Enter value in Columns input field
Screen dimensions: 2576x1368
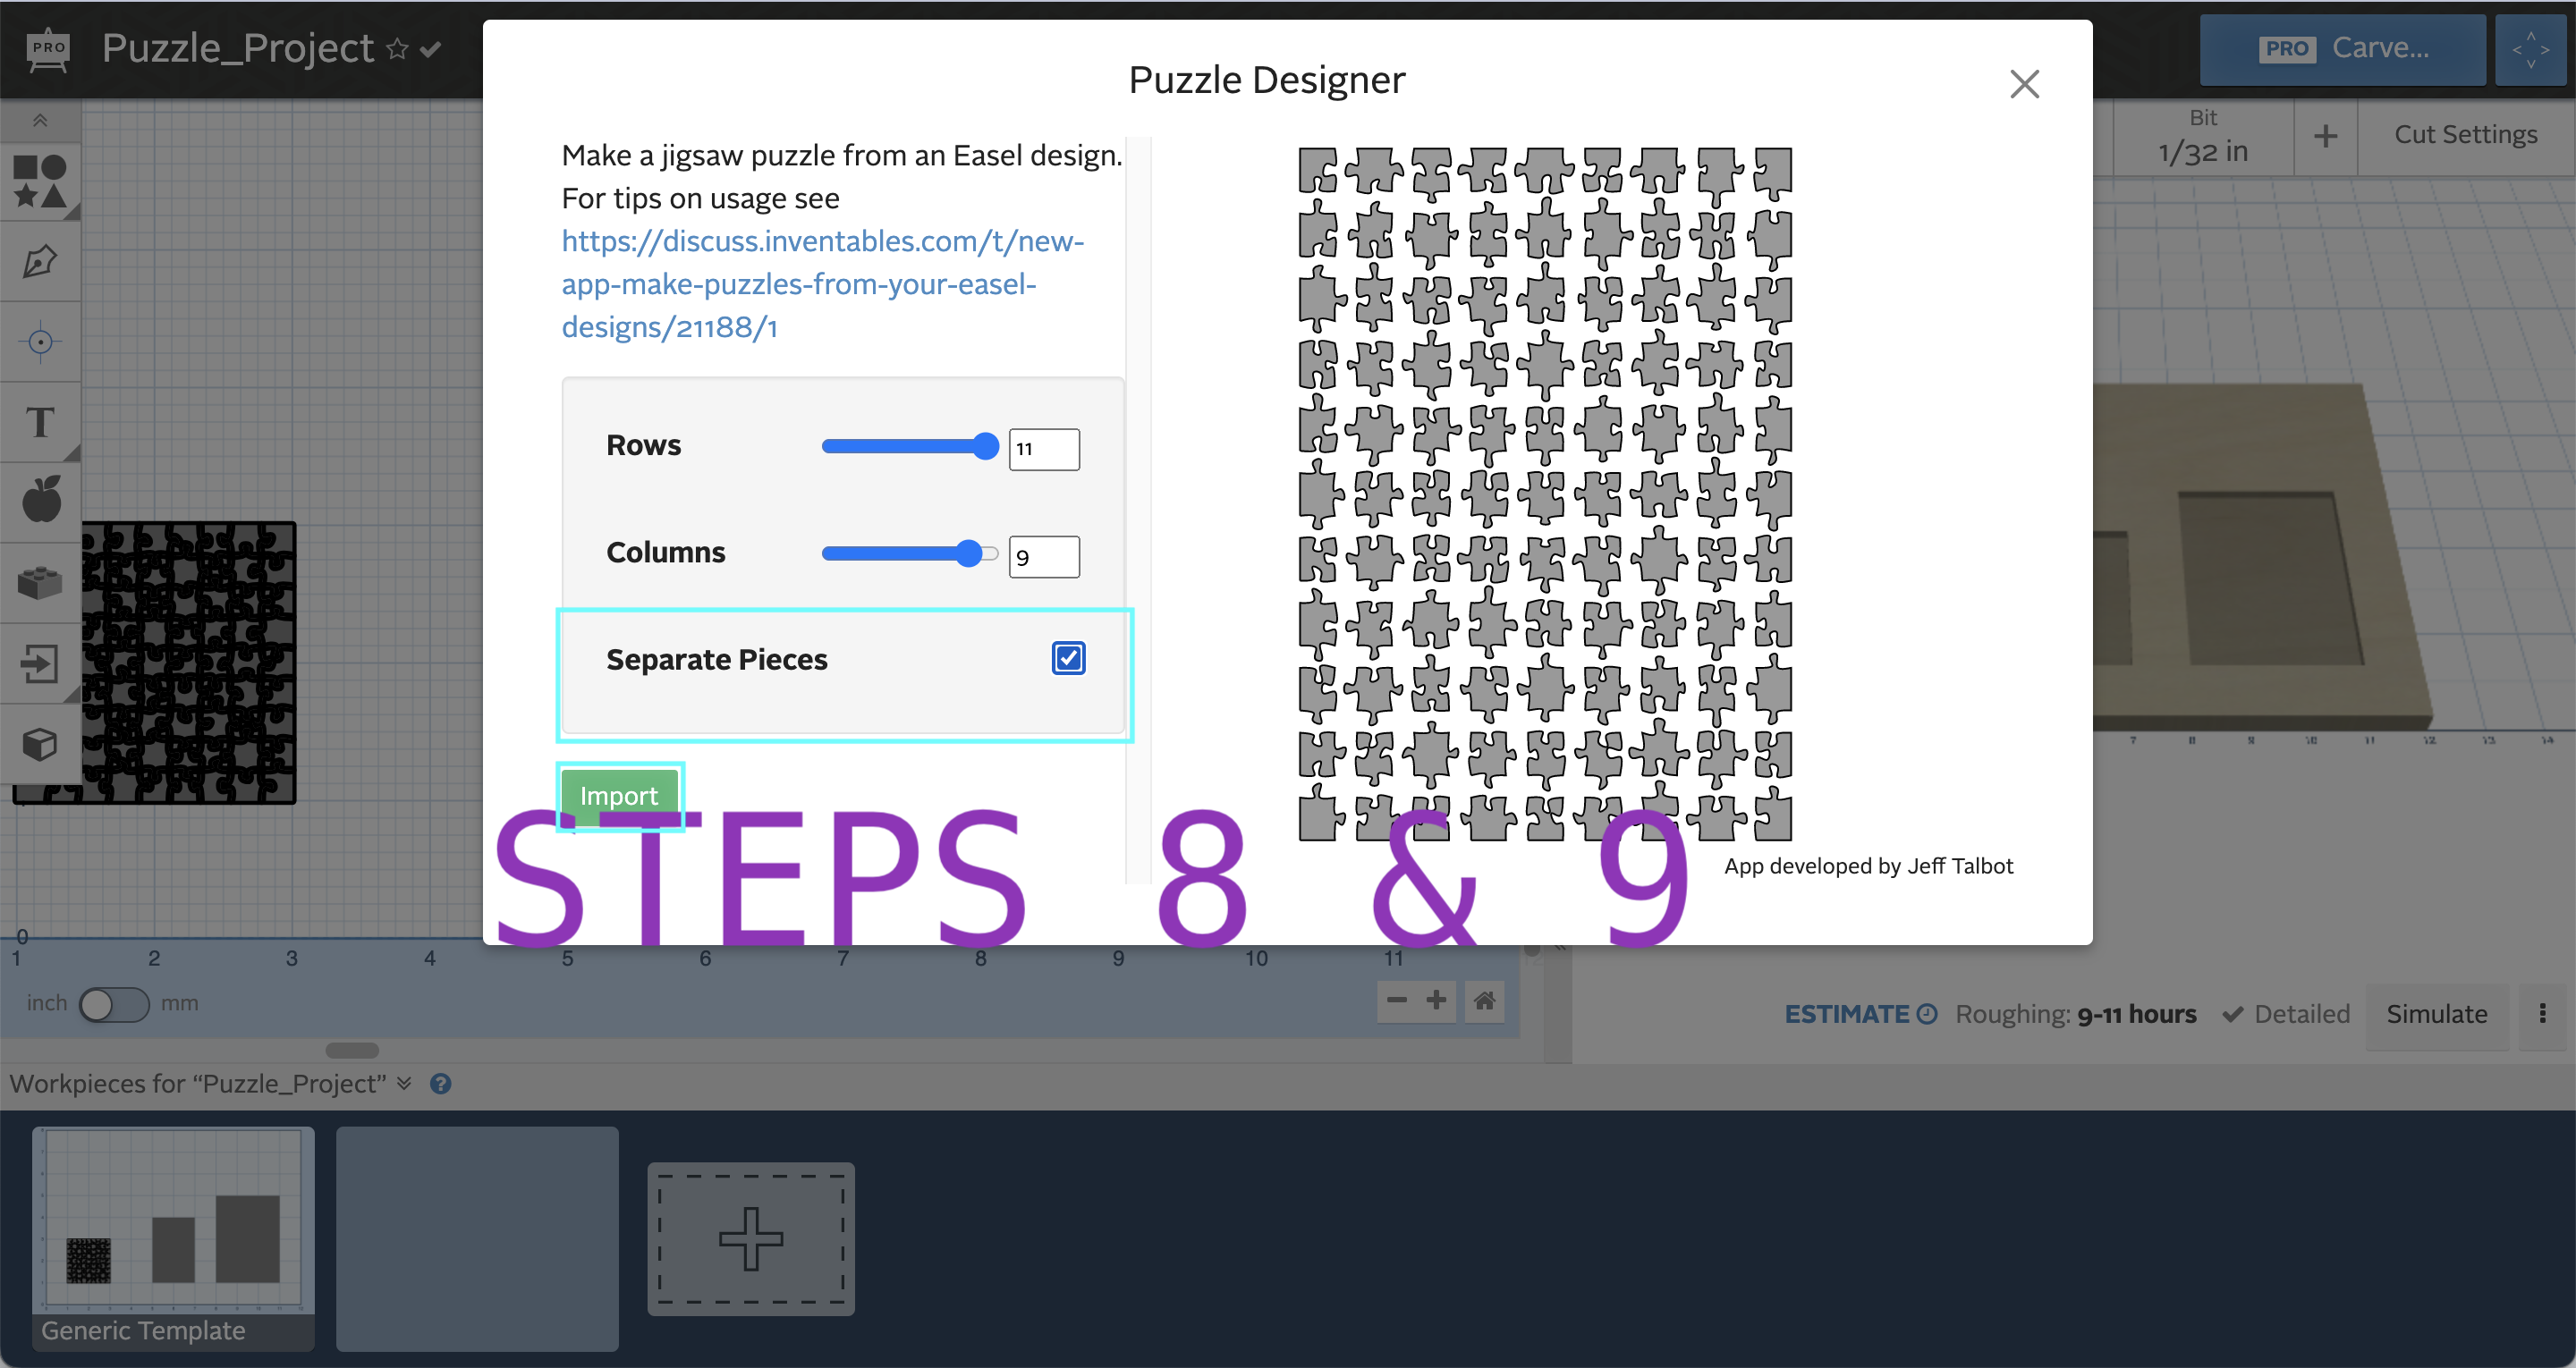[x=1043, y=555]
